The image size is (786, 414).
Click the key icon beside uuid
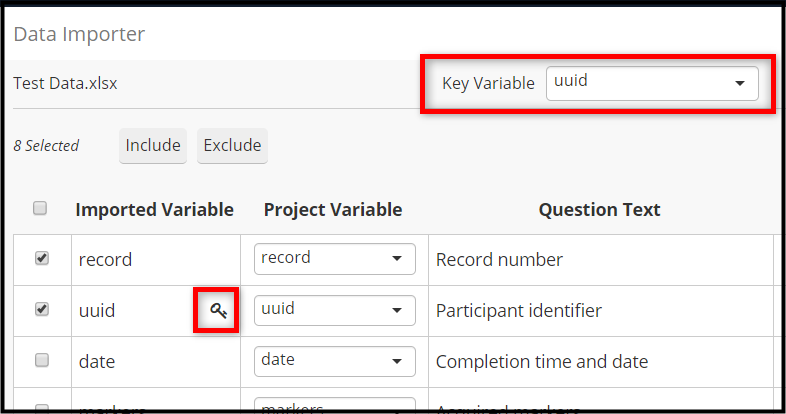coord(218,311)
